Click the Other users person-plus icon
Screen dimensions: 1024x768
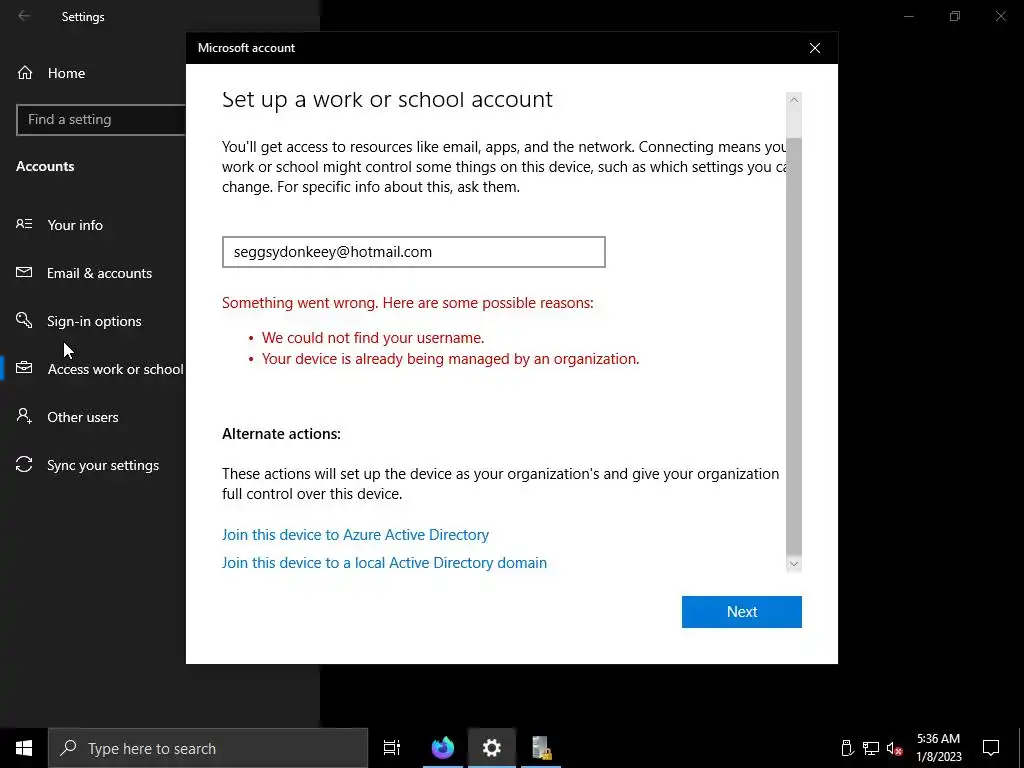click(24, 416)
